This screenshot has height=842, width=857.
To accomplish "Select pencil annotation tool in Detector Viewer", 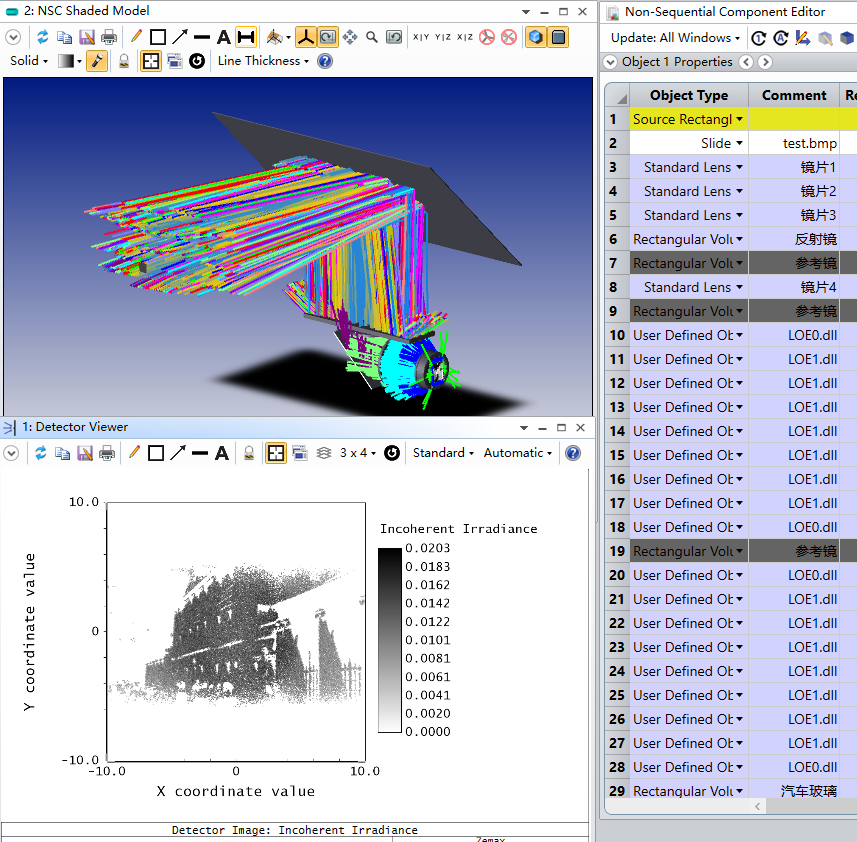I will pos(134,453).
